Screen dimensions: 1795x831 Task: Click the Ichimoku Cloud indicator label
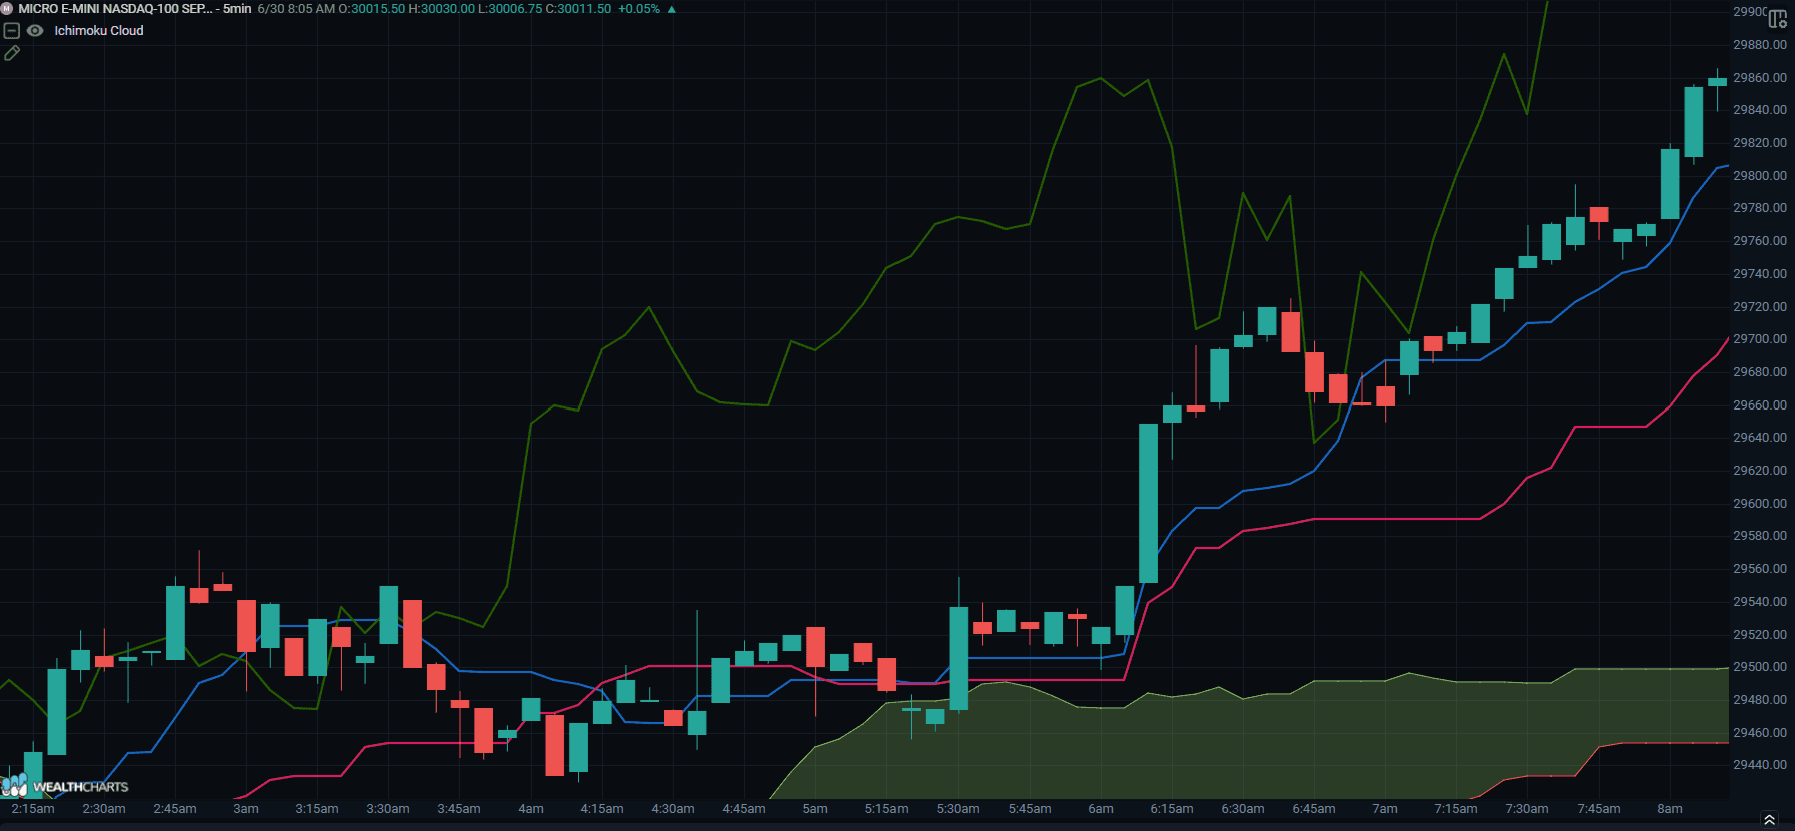(99, 31)
